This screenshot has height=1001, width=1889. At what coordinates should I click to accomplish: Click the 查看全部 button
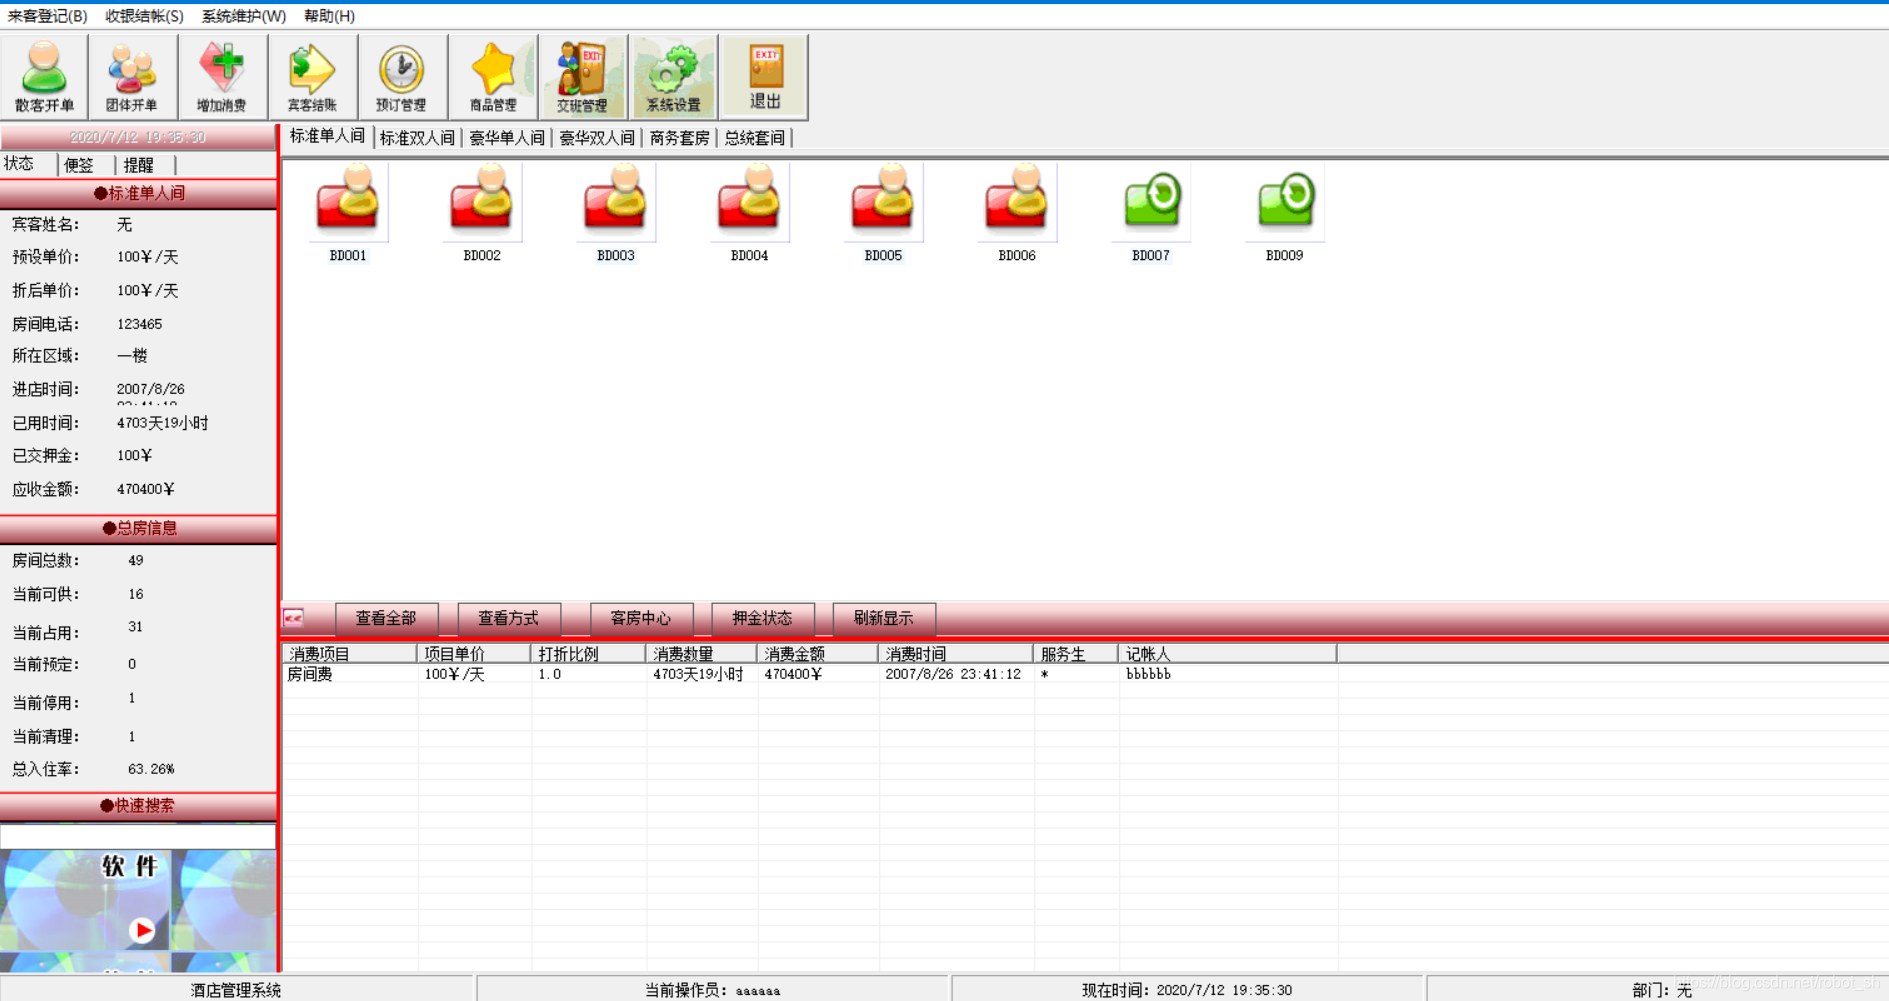point(386,619)
